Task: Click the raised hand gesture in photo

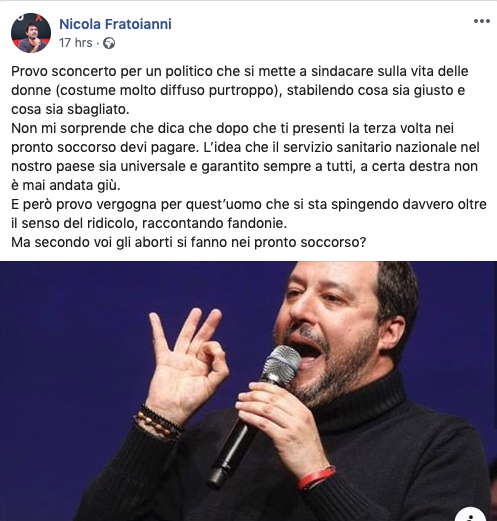Action: tap(188, 363)
